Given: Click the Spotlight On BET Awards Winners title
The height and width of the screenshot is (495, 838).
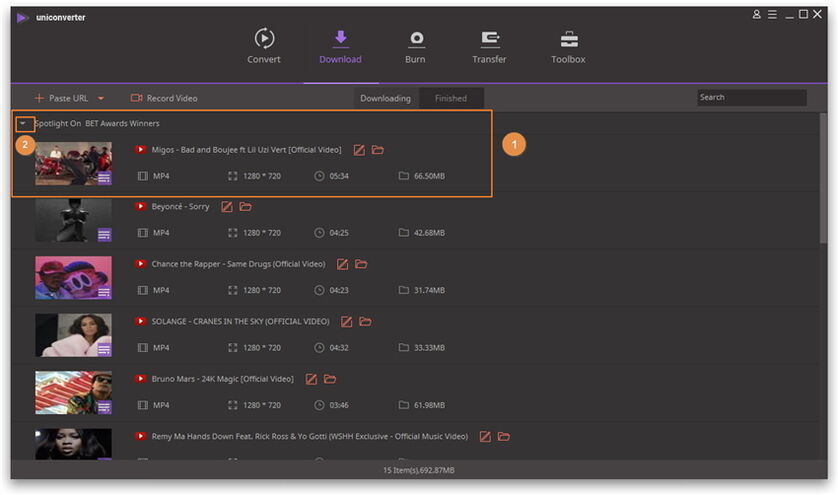Looking at the screenshot, I should 97,123.
